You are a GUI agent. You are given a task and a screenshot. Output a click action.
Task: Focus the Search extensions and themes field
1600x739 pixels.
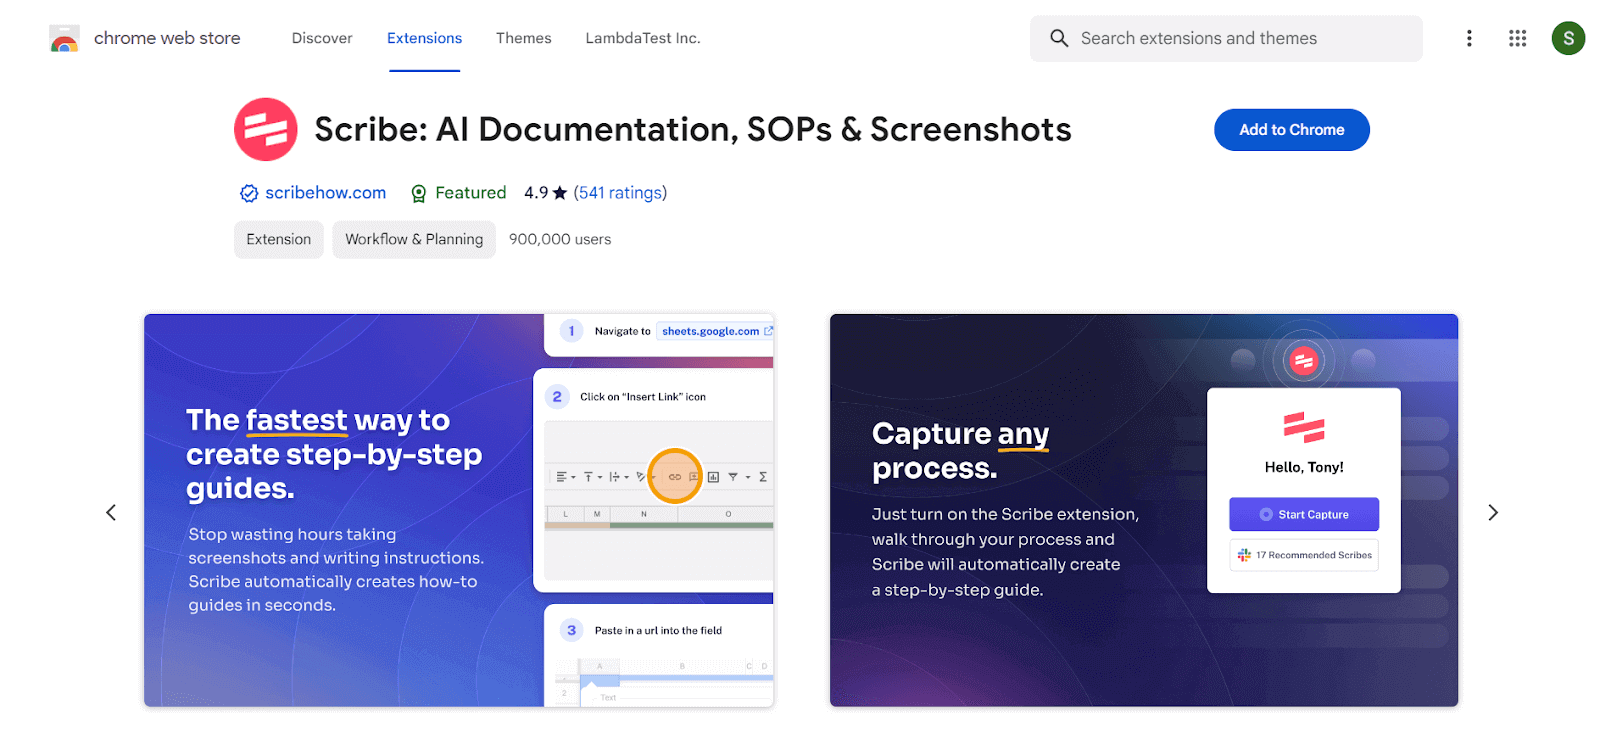point(1226,38)
